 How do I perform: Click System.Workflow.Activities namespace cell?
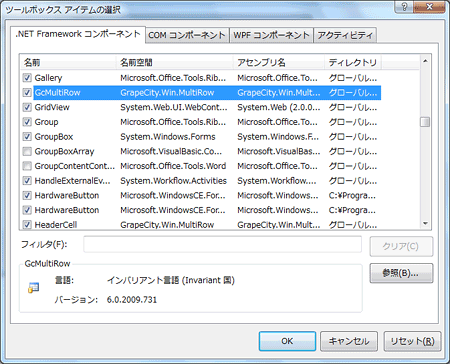click(x=173, y=181)
